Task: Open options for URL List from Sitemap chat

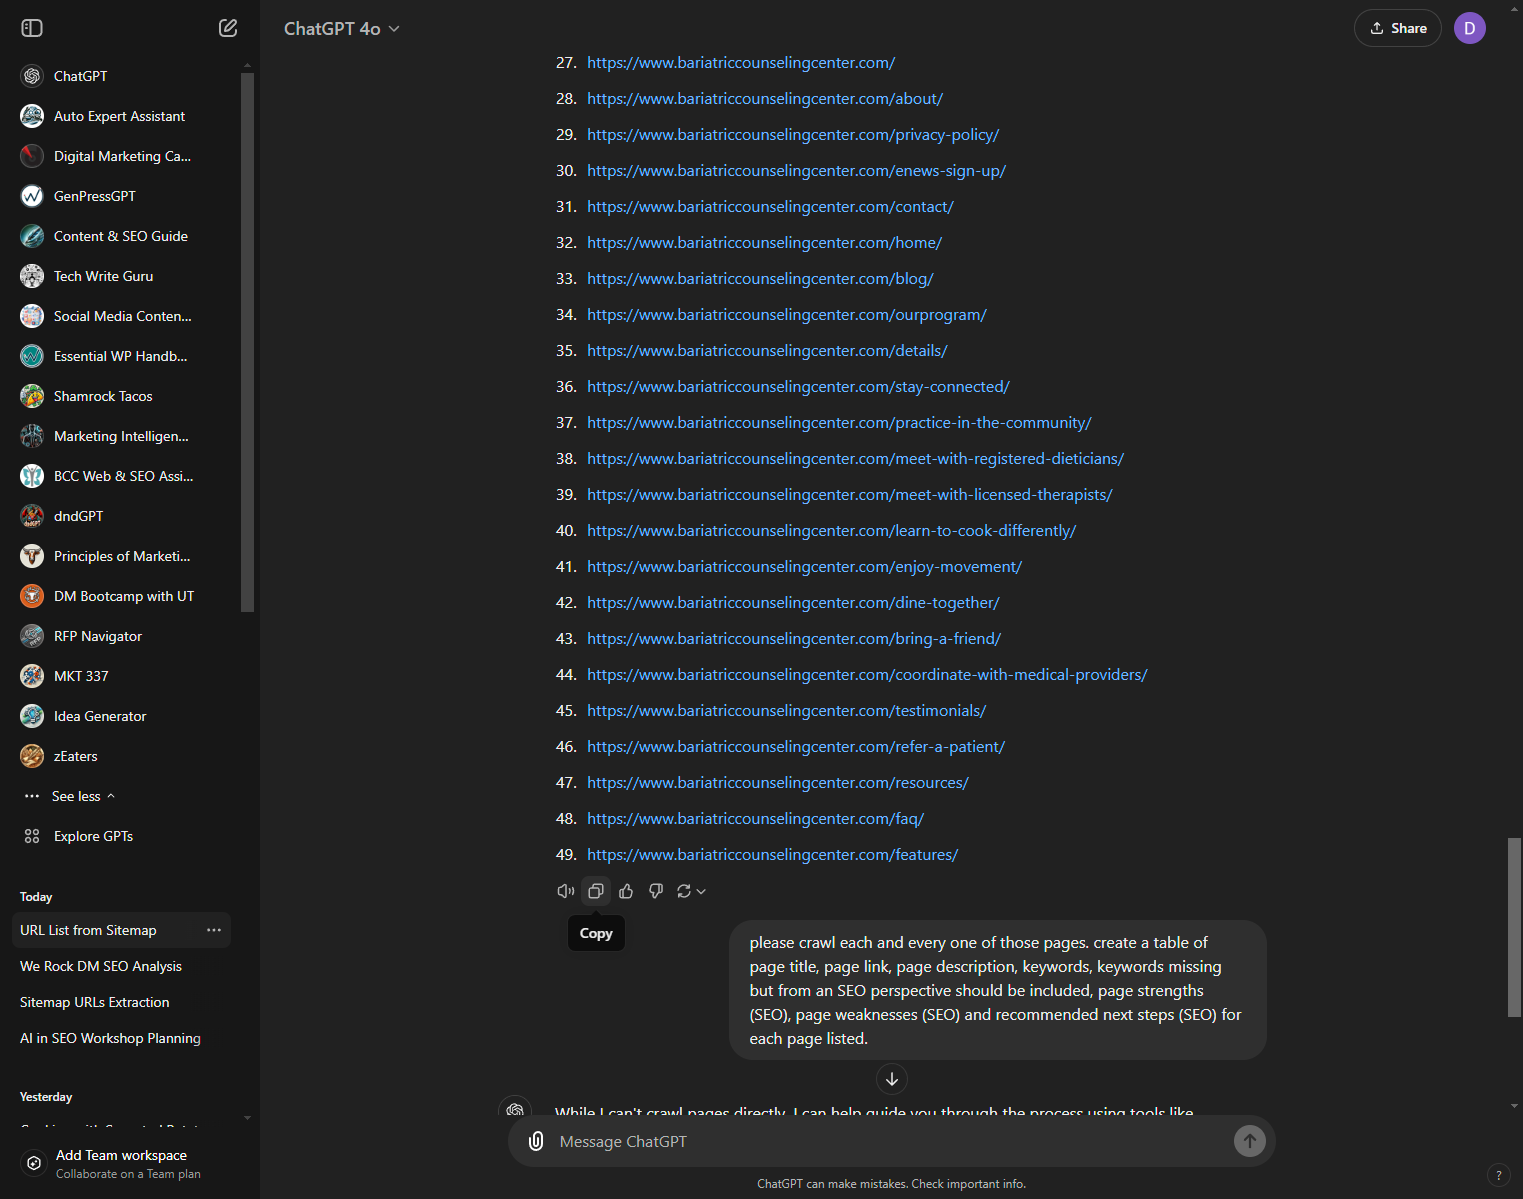Action: tap(214, 930)
